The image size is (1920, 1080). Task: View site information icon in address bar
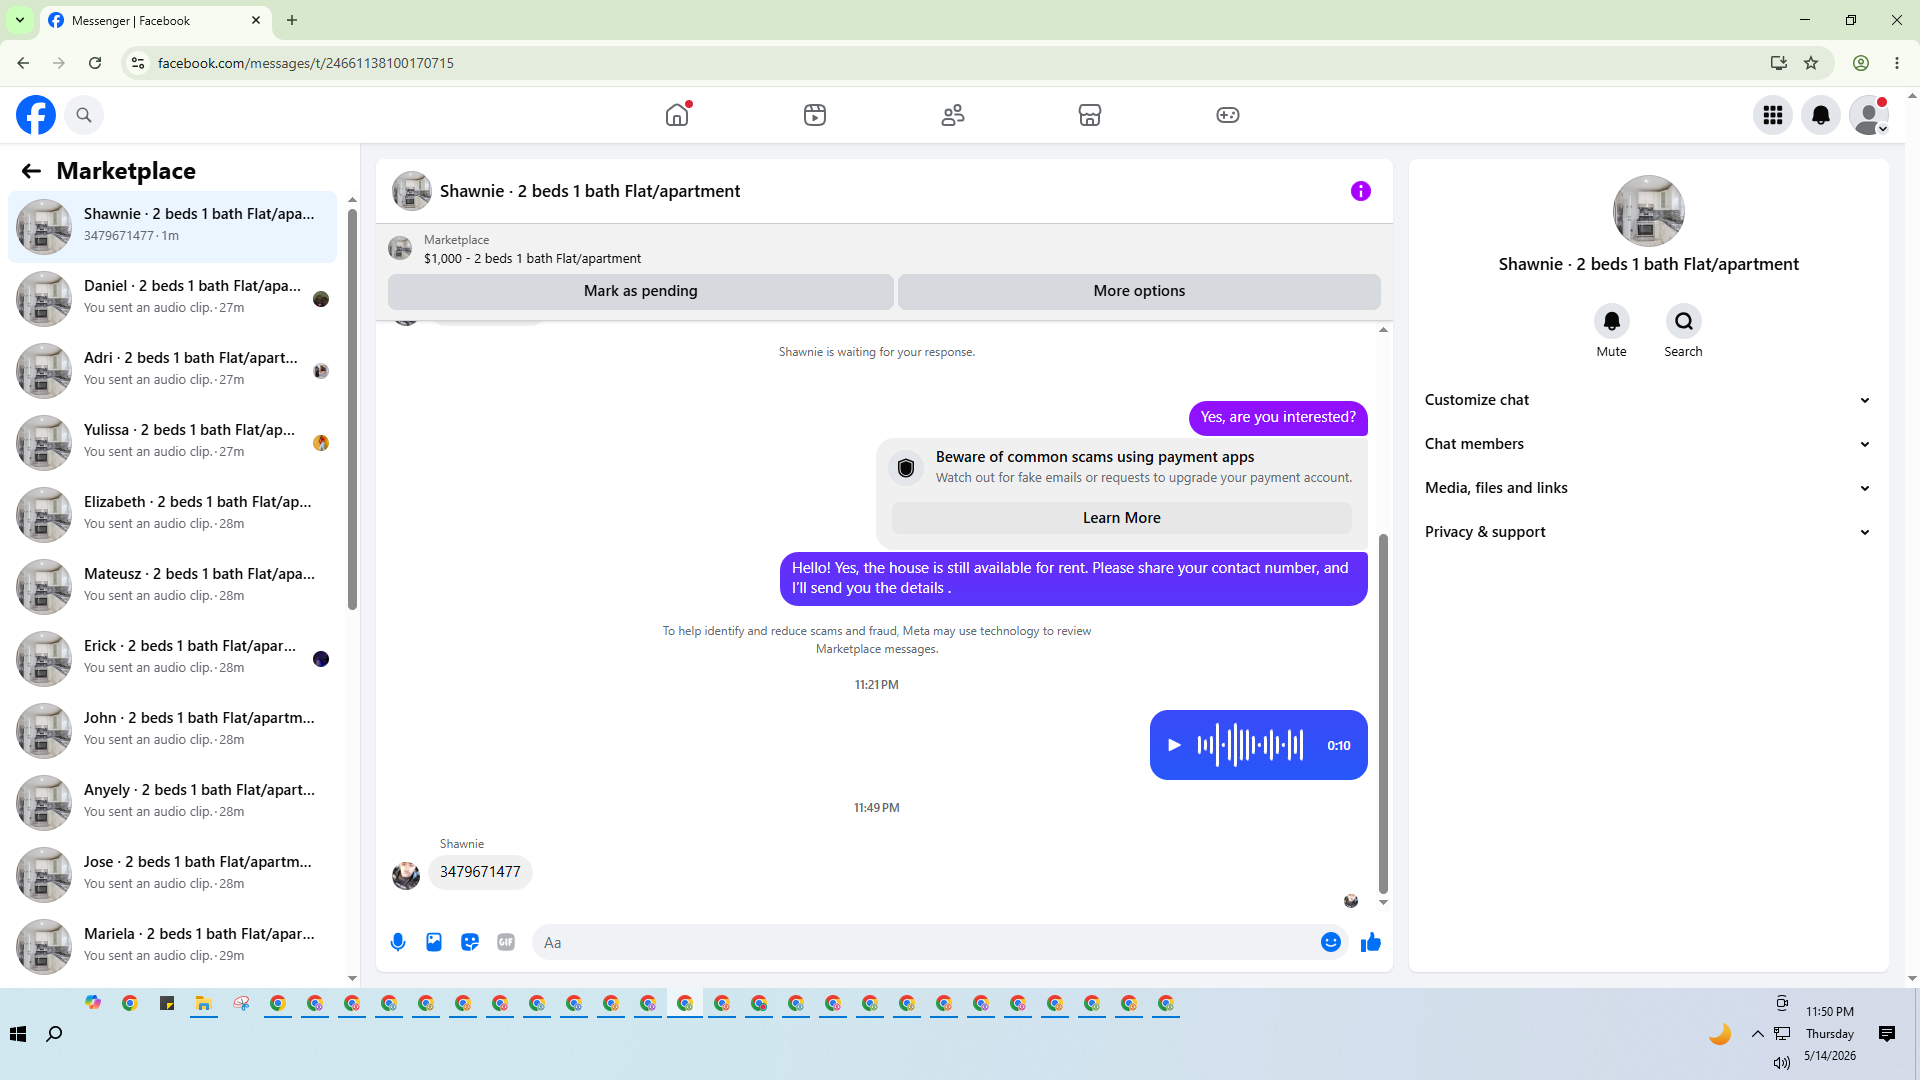(138, 63)
